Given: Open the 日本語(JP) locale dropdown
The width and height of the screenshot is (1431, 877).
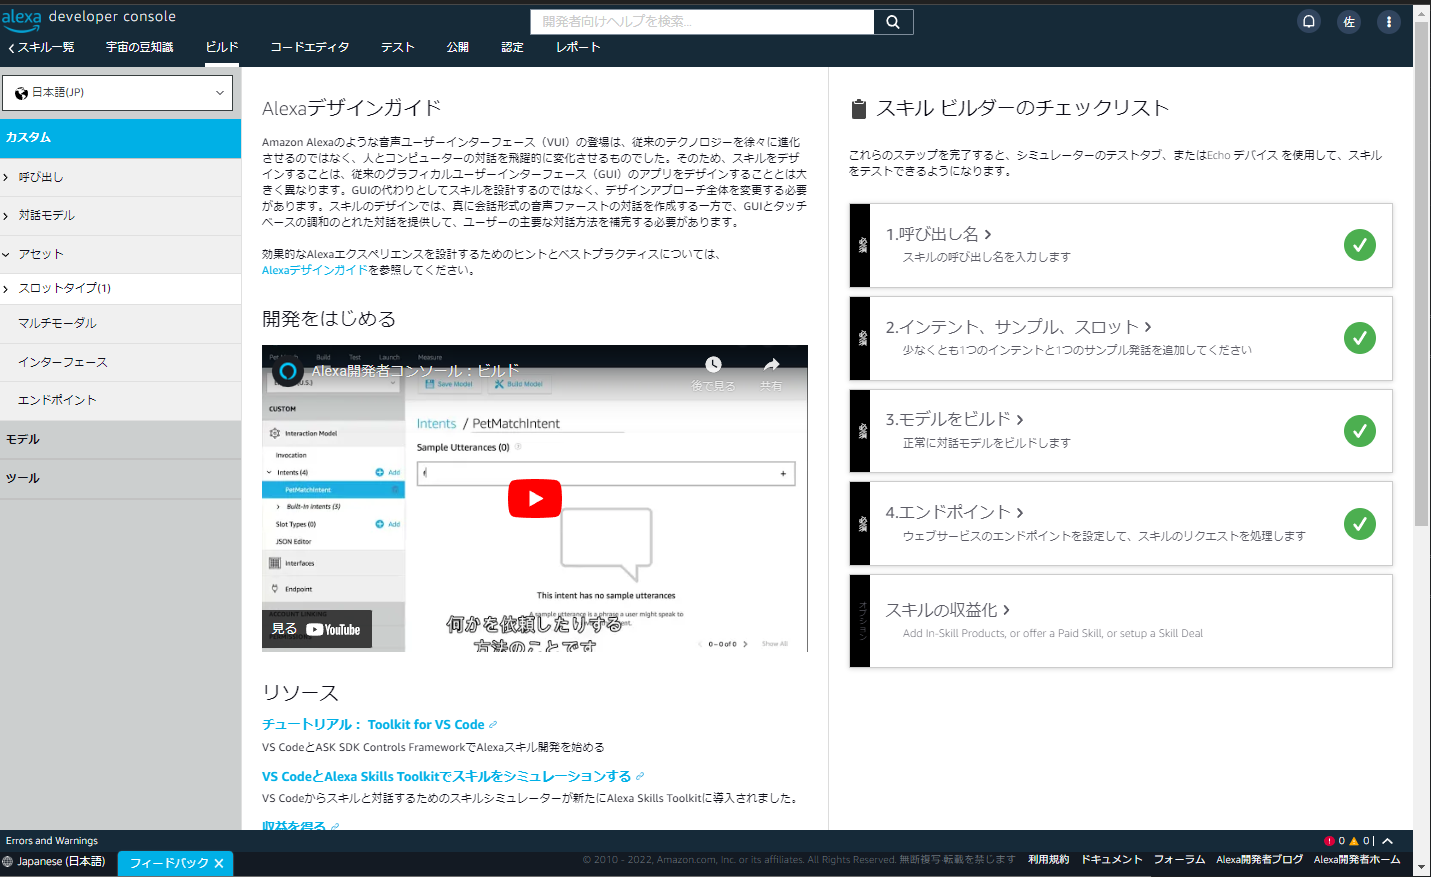Looking at the screenshot, I should (118, 92).
